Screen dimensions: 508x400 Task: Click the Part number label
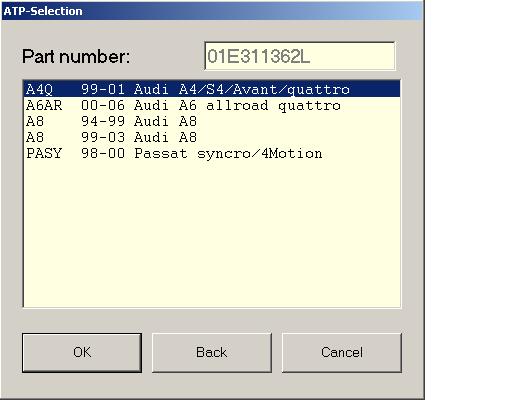click(76, 56)
